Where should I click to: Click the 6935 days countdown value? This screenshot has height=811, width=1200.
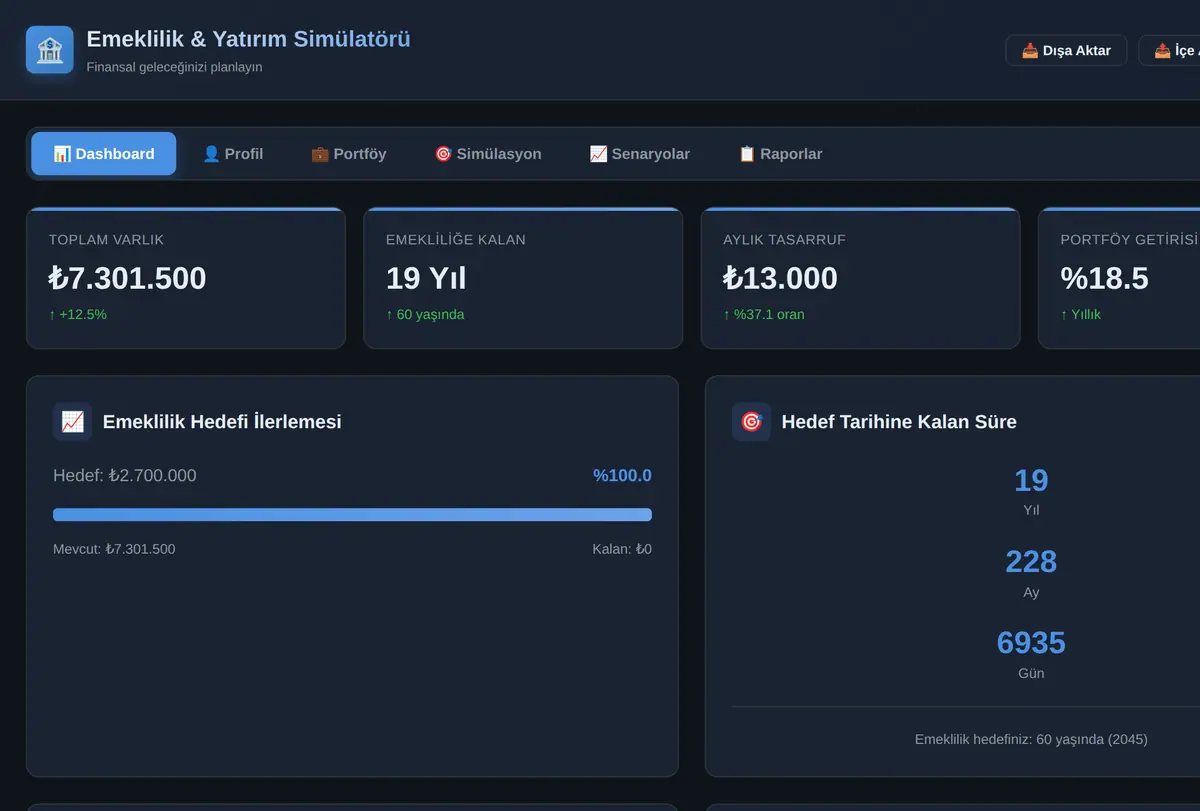(x=1031, y=643)
